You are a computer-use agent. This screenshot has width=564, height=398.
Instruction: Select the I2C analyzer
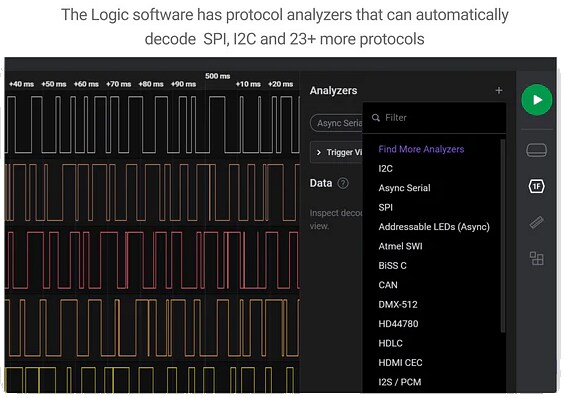pyautogui.click(x=385, y=168)
